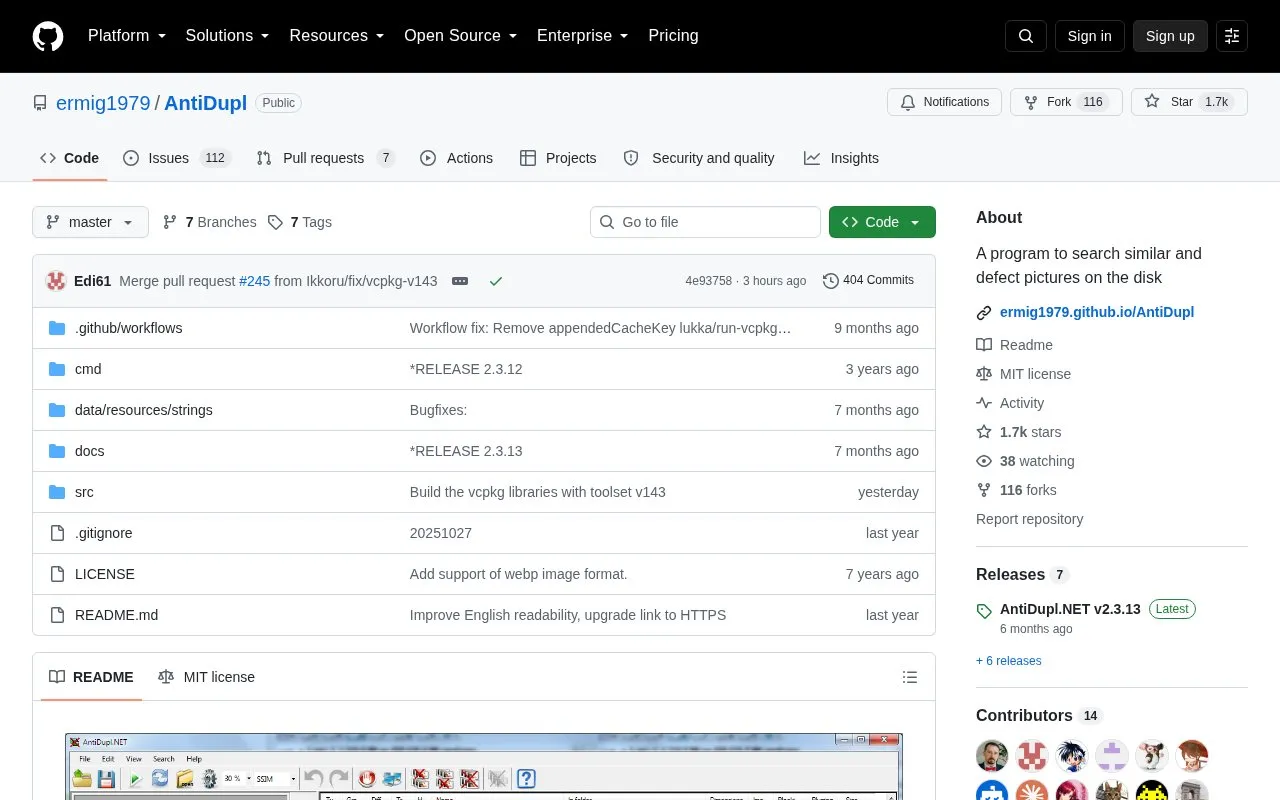1280x800 pixels.
Task: Expand the Open Source menu
Action: (461, 36)
